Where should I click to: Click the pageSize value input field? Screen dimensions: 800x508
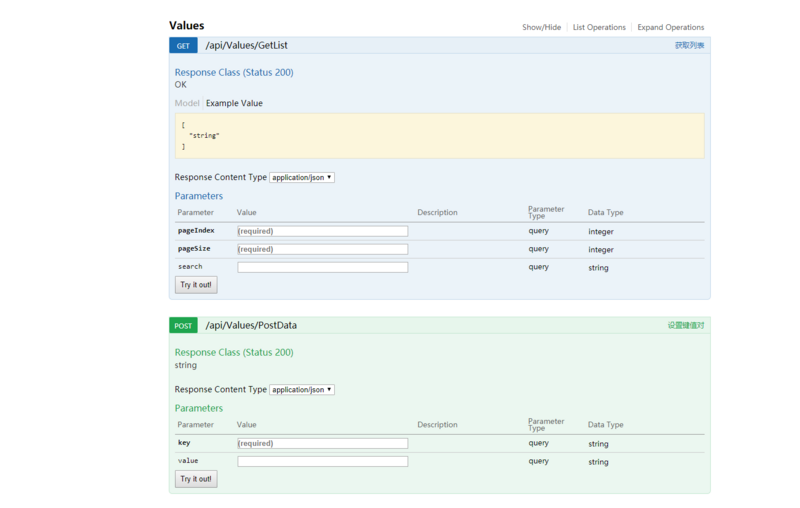click(322, 249)
